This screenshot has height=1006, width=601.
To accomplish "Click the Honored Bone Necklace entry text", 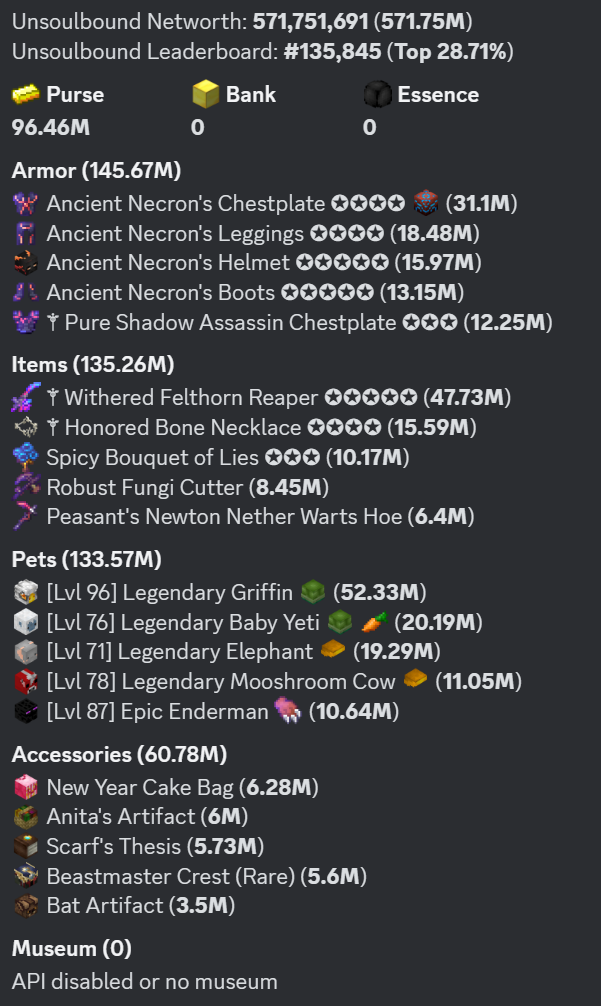I will (x=222, y=428).
